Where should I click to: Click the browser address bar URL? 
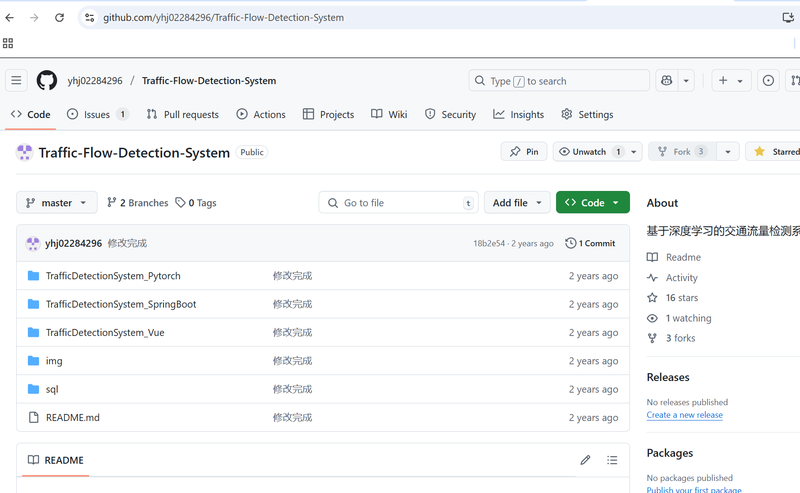(223, 18)
